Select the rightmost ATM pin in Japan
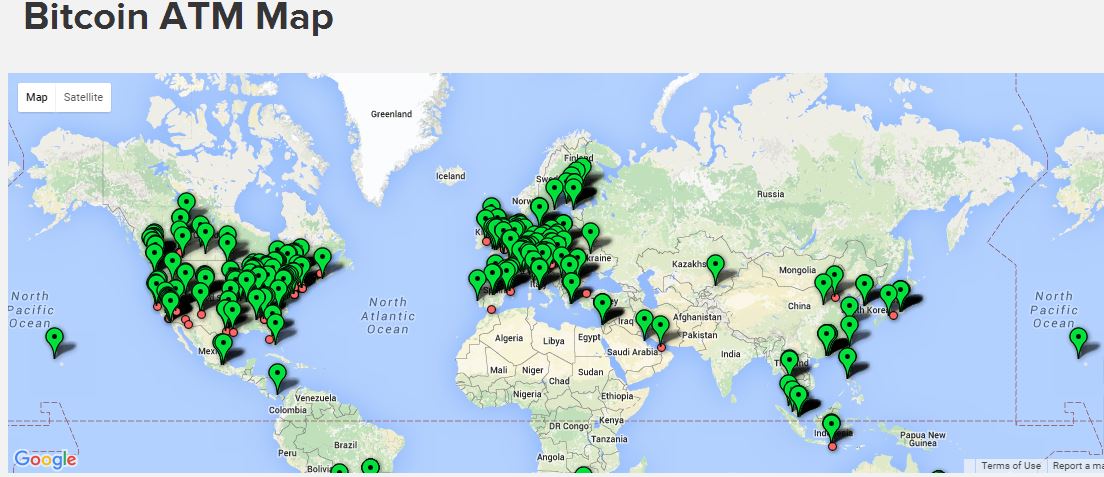The width and height of the screenshot is (1104, 477). (x=901, y=294)
